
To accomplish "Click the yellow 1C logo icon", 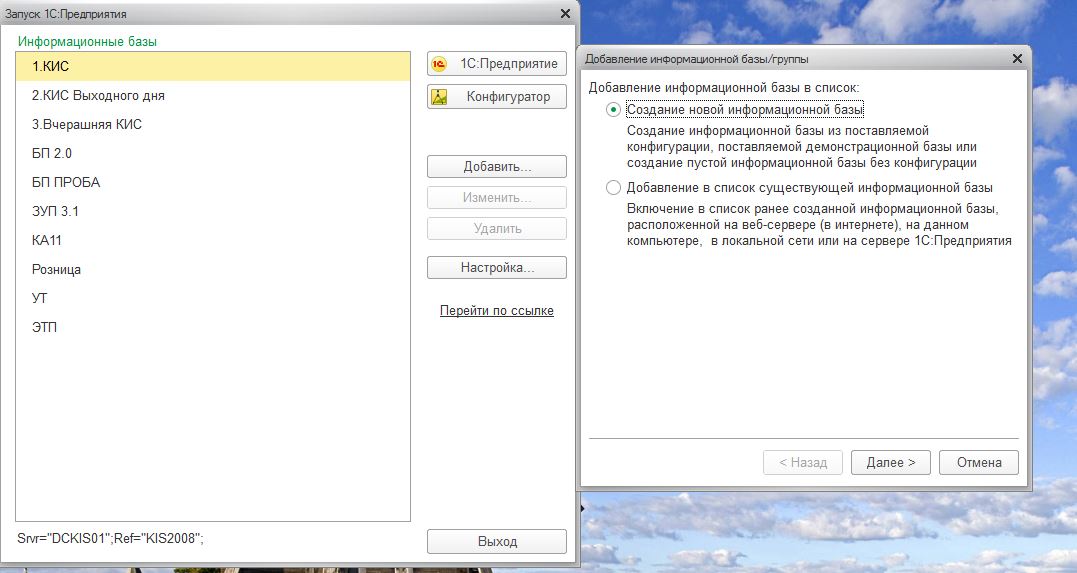I will [x=439, y=64].
